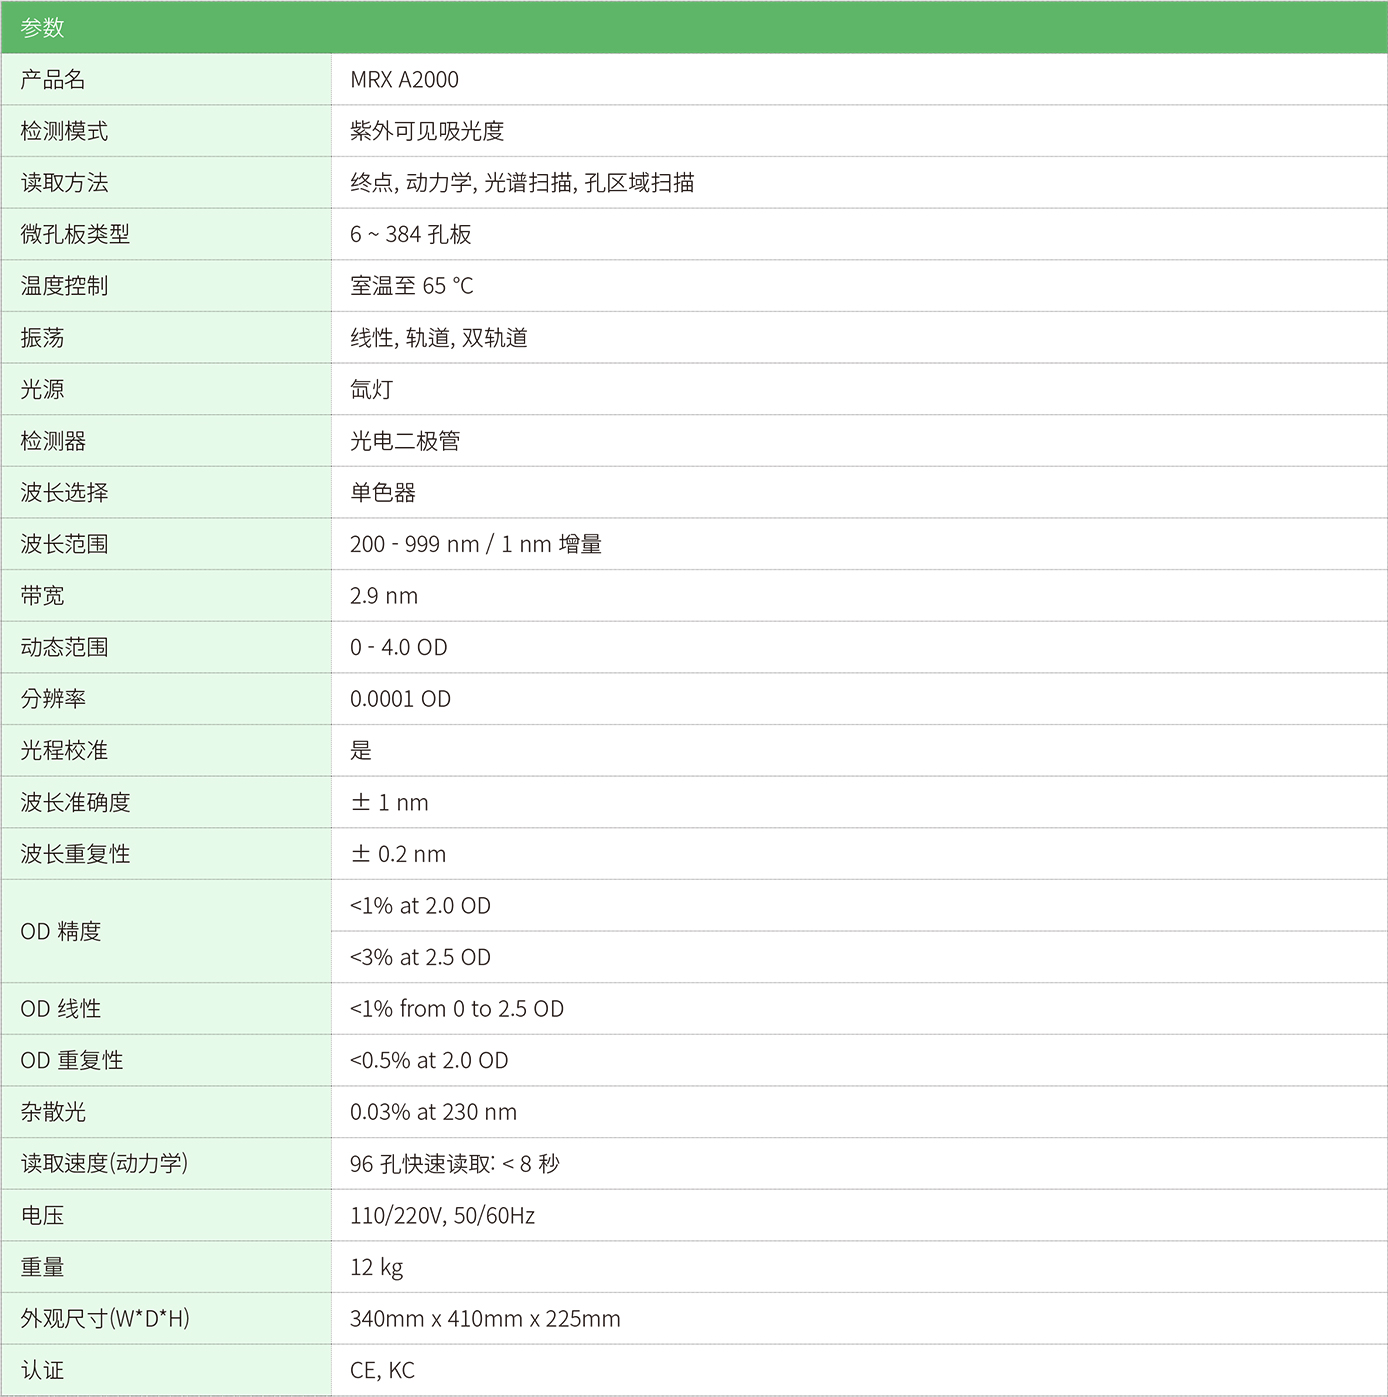This screenshot has height=1397, width=1388.
Task: Click the 线性, 轨道, 双轨道 value
Action: click(x=439, y=338)
